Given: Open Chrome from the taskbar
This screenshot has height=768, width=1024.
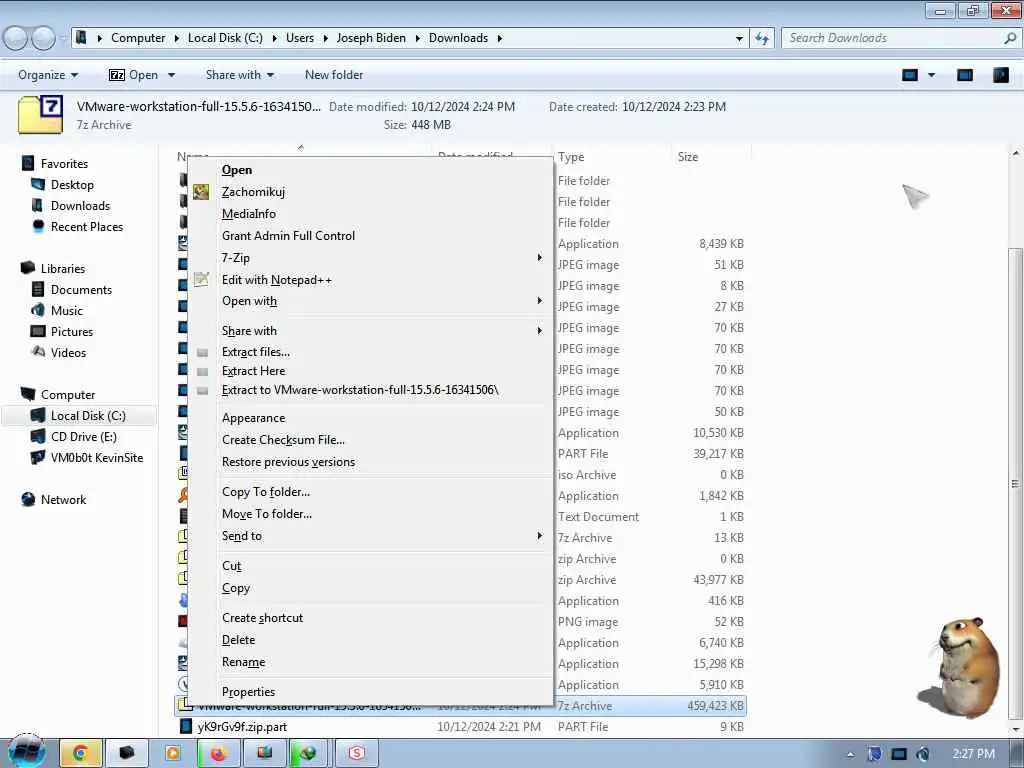Looking at the screenshot, I should (80, 753).
